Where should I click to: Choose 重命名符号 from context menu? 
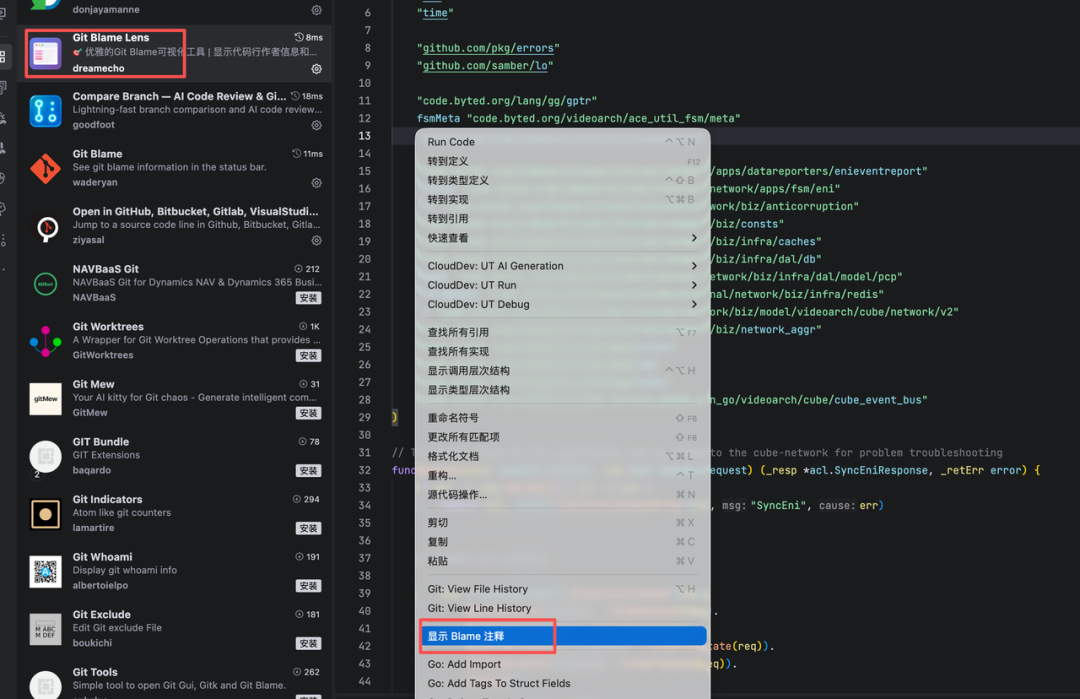coord(563,418)
